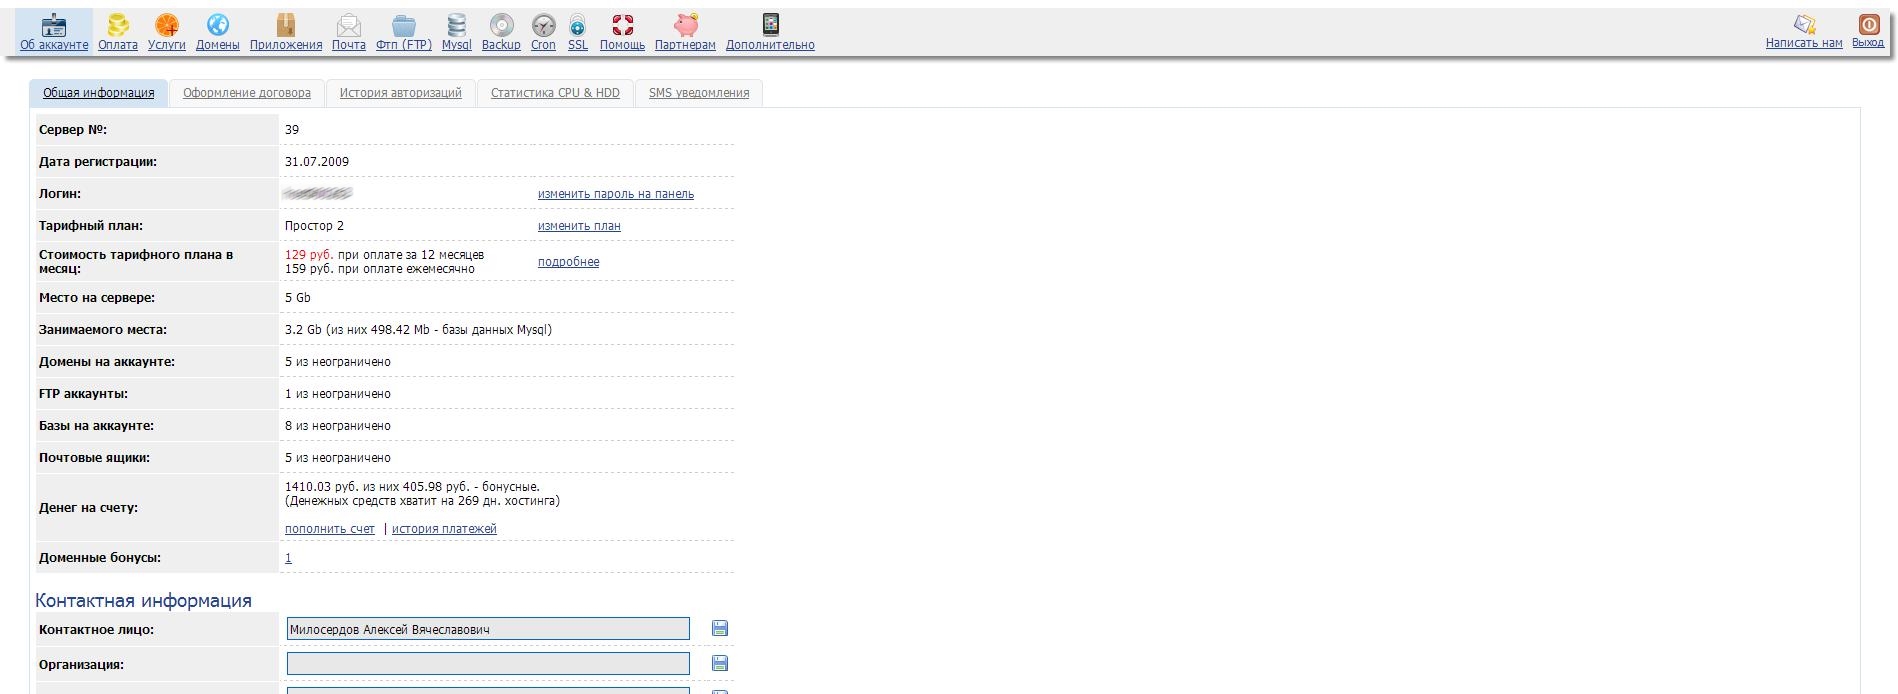Image resolution: width=1898 pixels, height=694 pixels.
Task: Click the Выход power icon
Action: coord(1868,24)
